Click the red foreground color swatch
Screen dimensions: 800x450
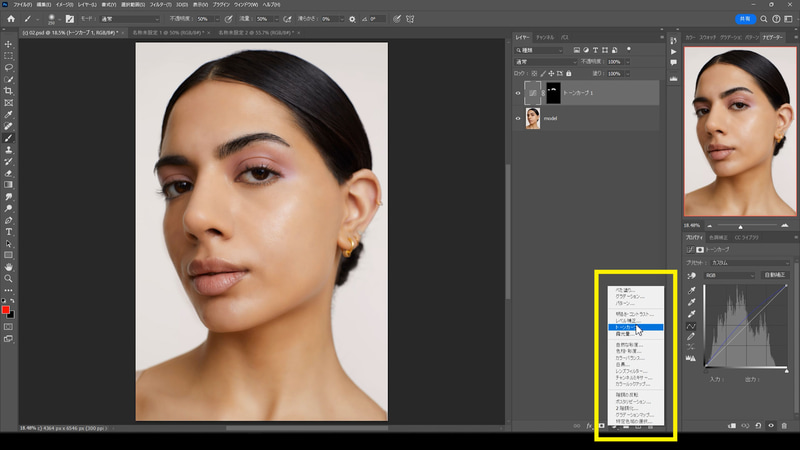[x=7, y=310]
